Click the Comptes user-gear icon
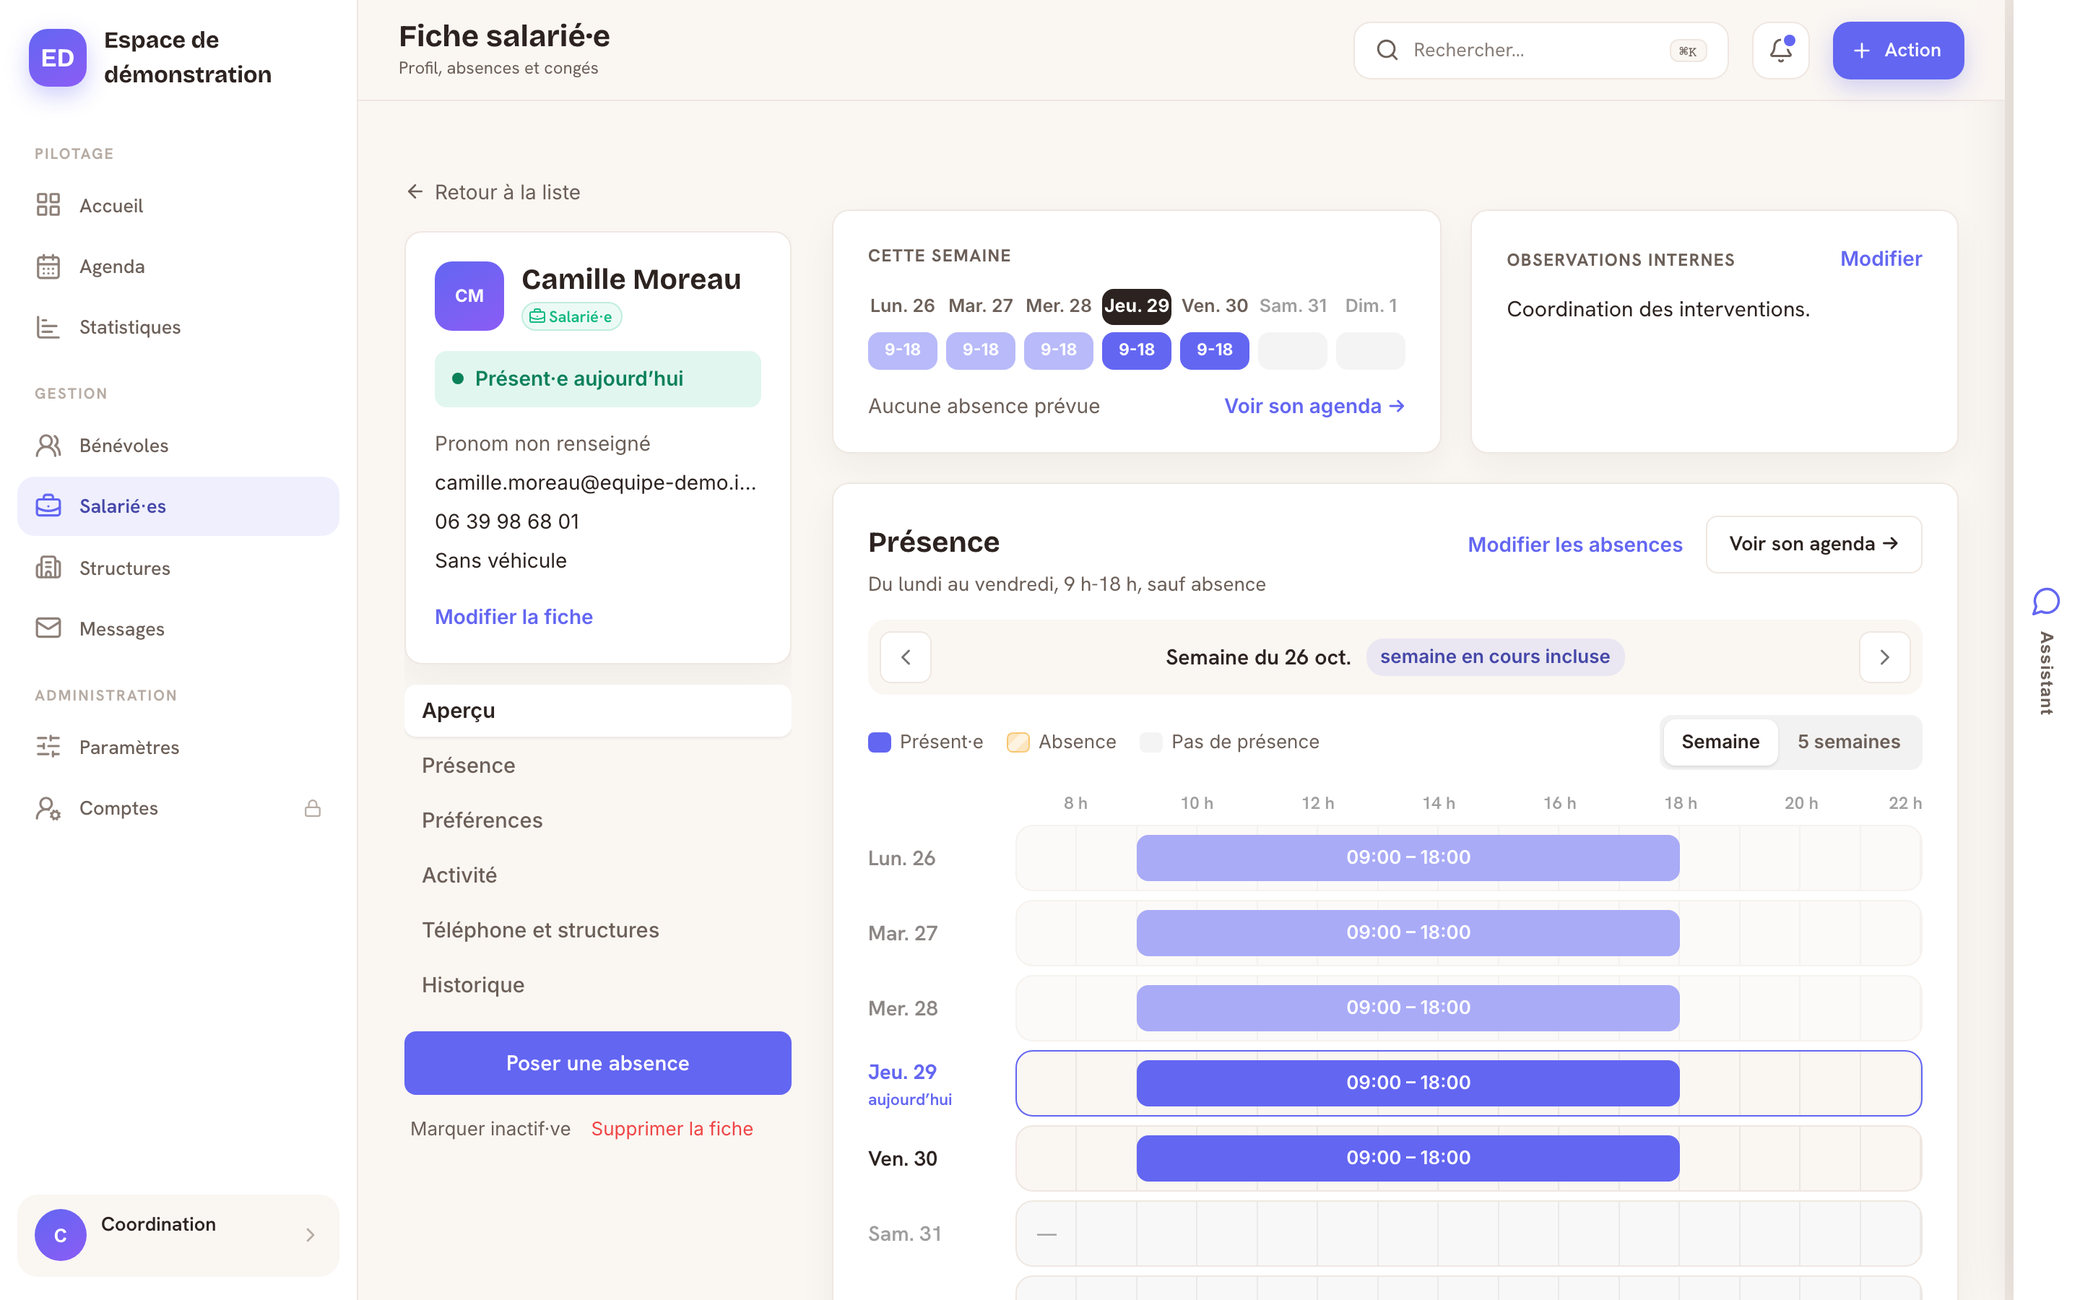 point(48,808)
